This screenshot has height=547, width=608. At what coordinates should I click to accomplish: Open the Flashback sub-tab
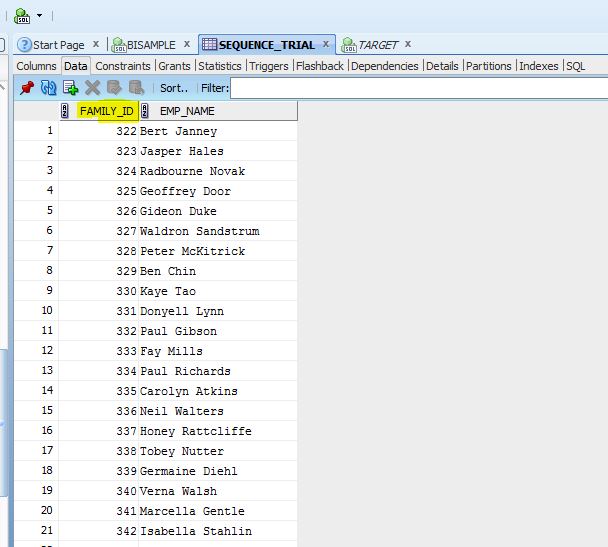(320, 66)
